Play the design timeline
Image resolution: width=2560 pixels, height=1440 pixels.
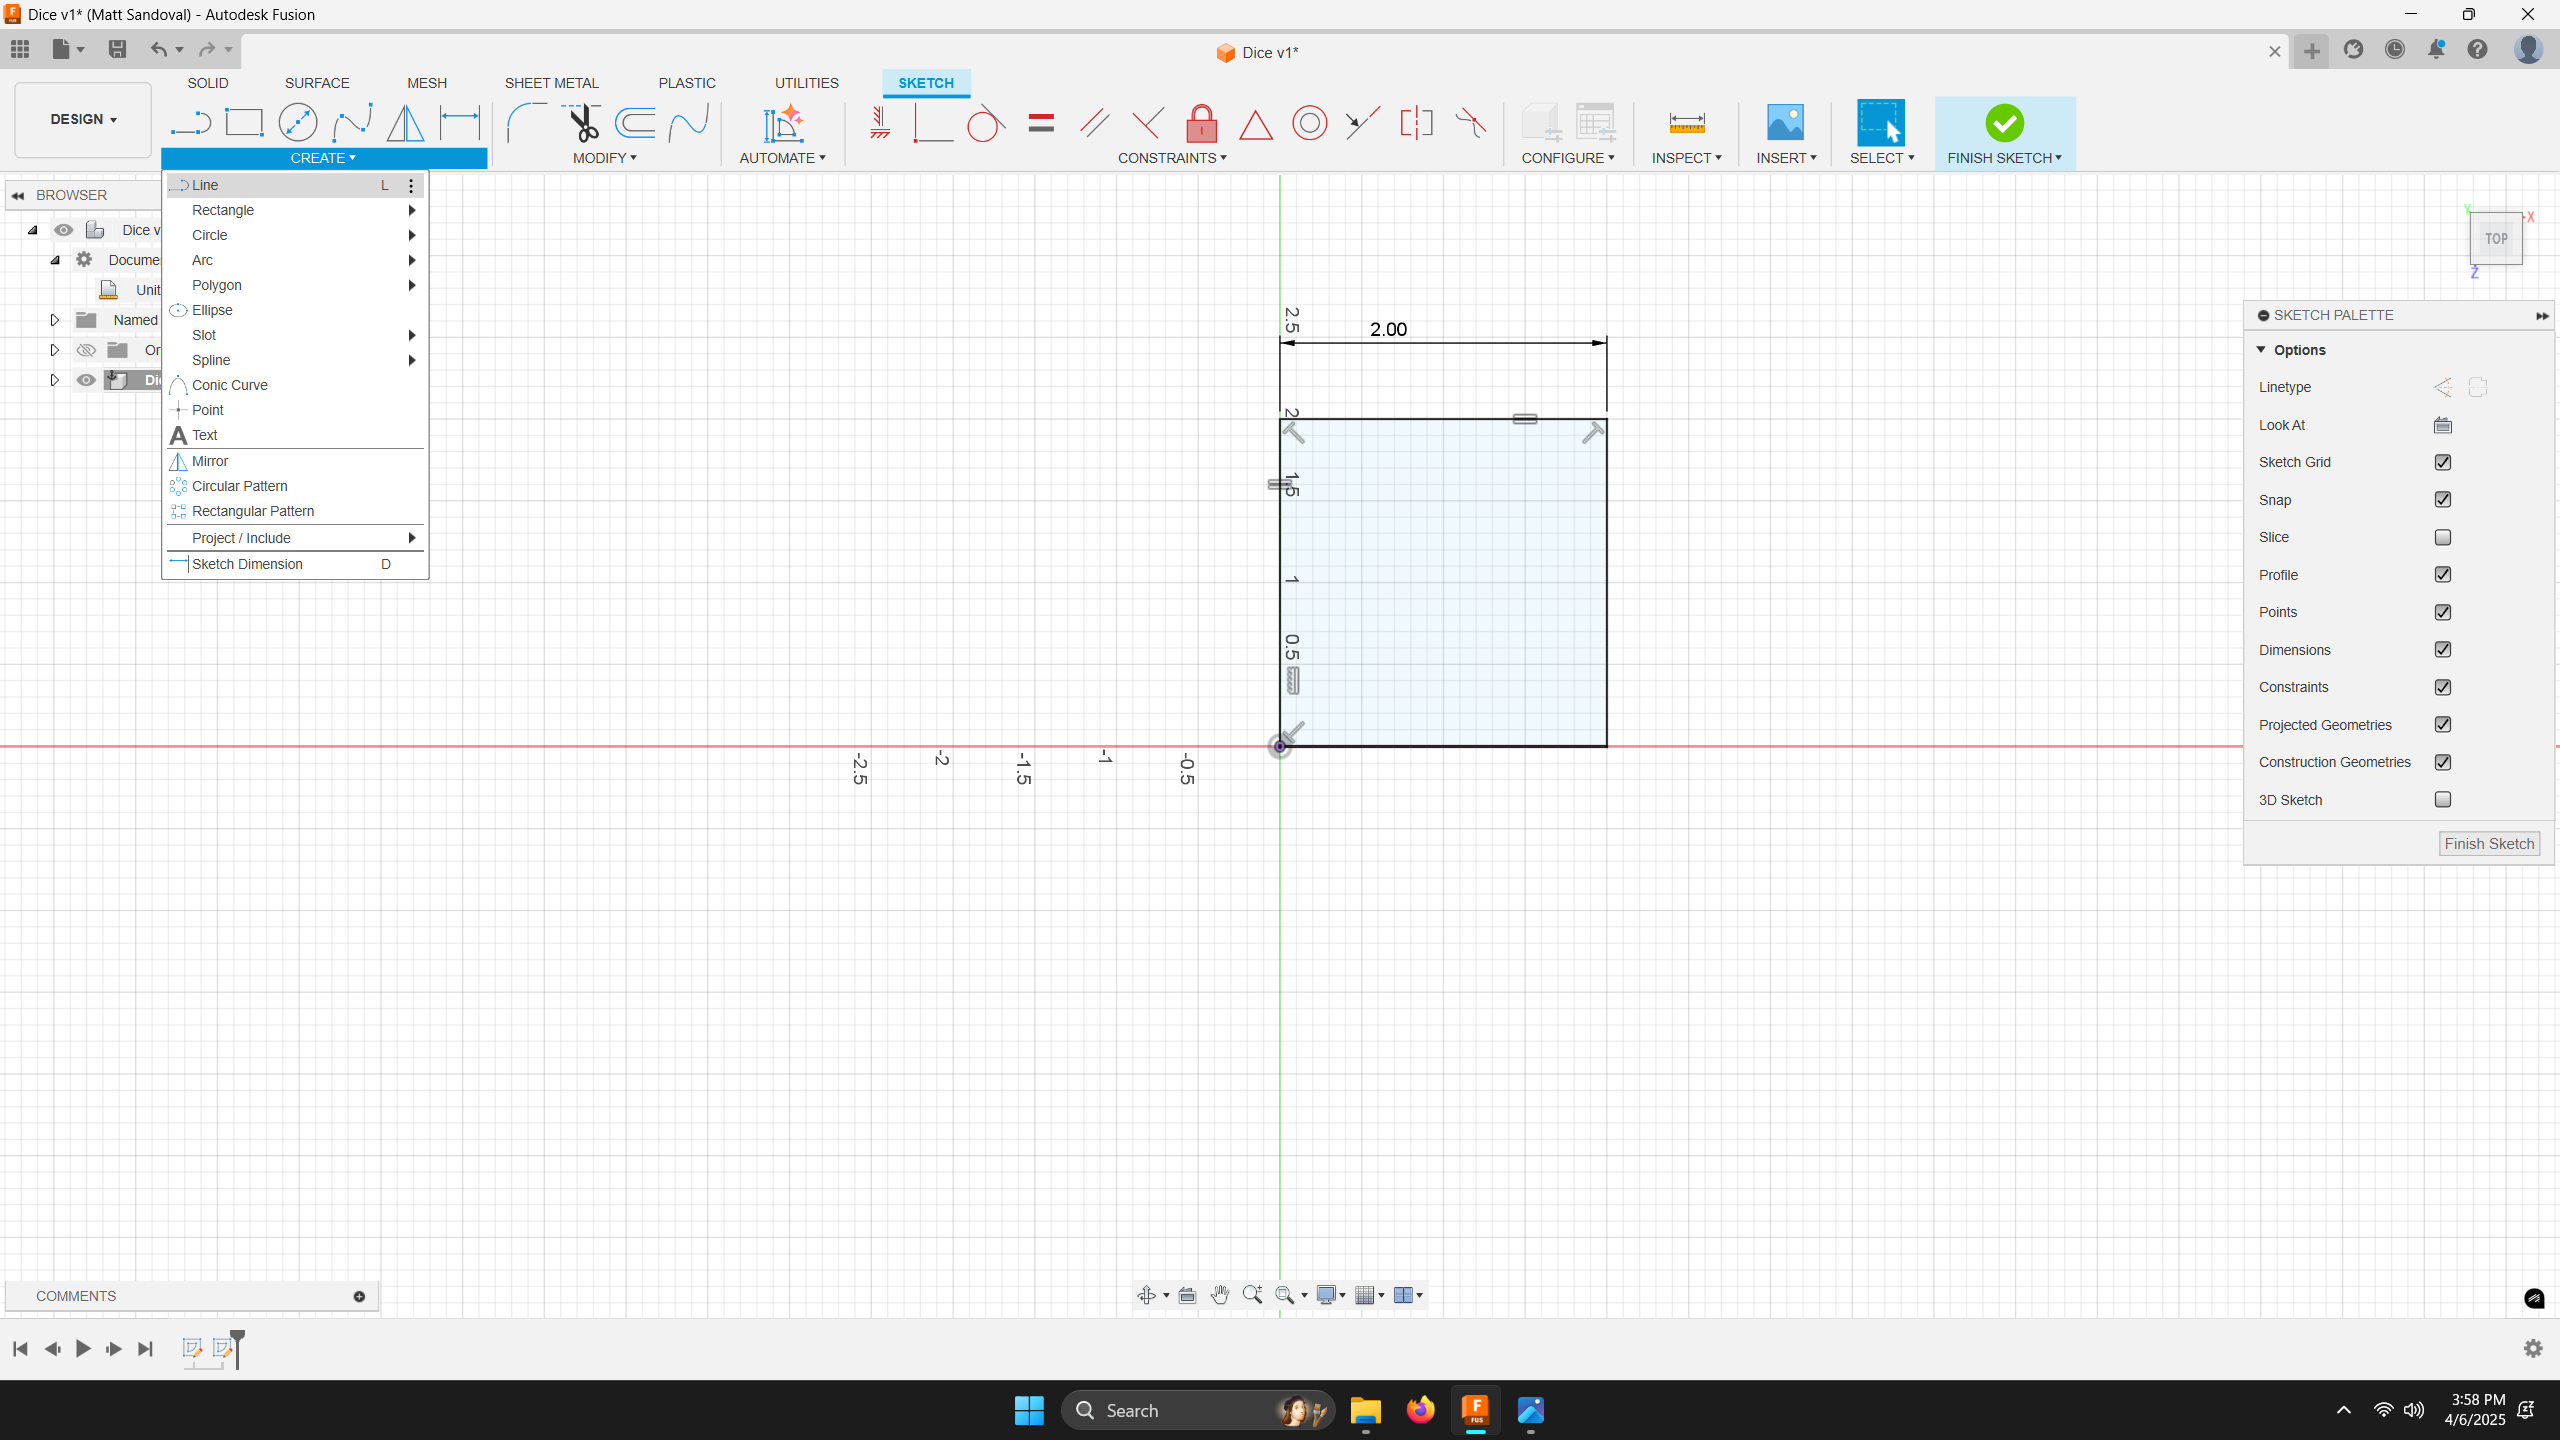tap(83, 1349)
